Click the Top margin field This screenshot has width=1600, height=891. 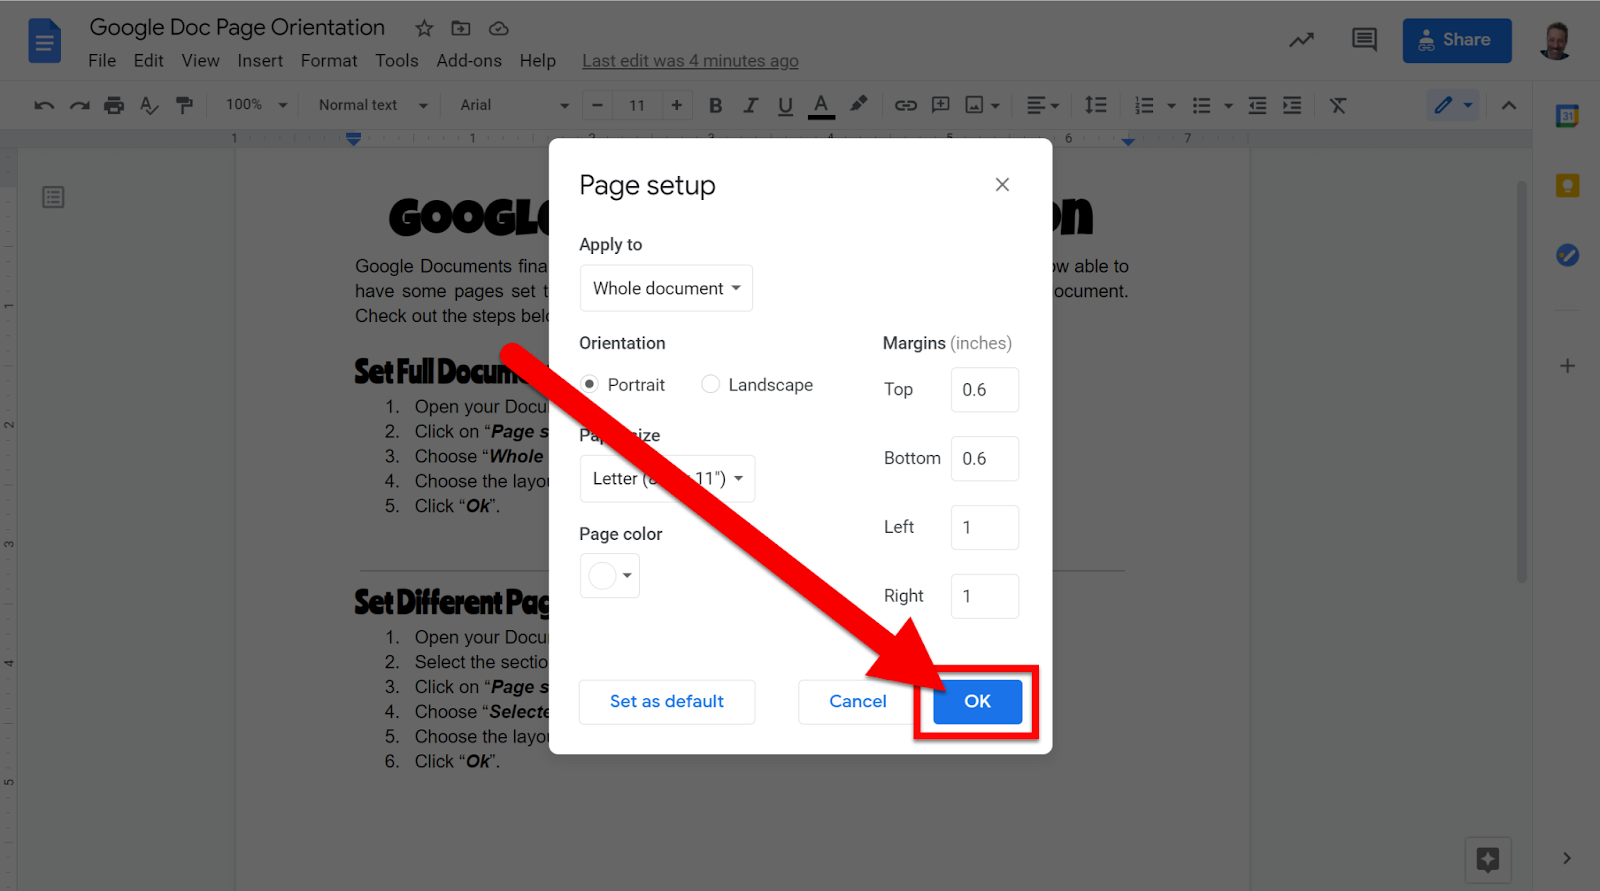coord(985,390)
